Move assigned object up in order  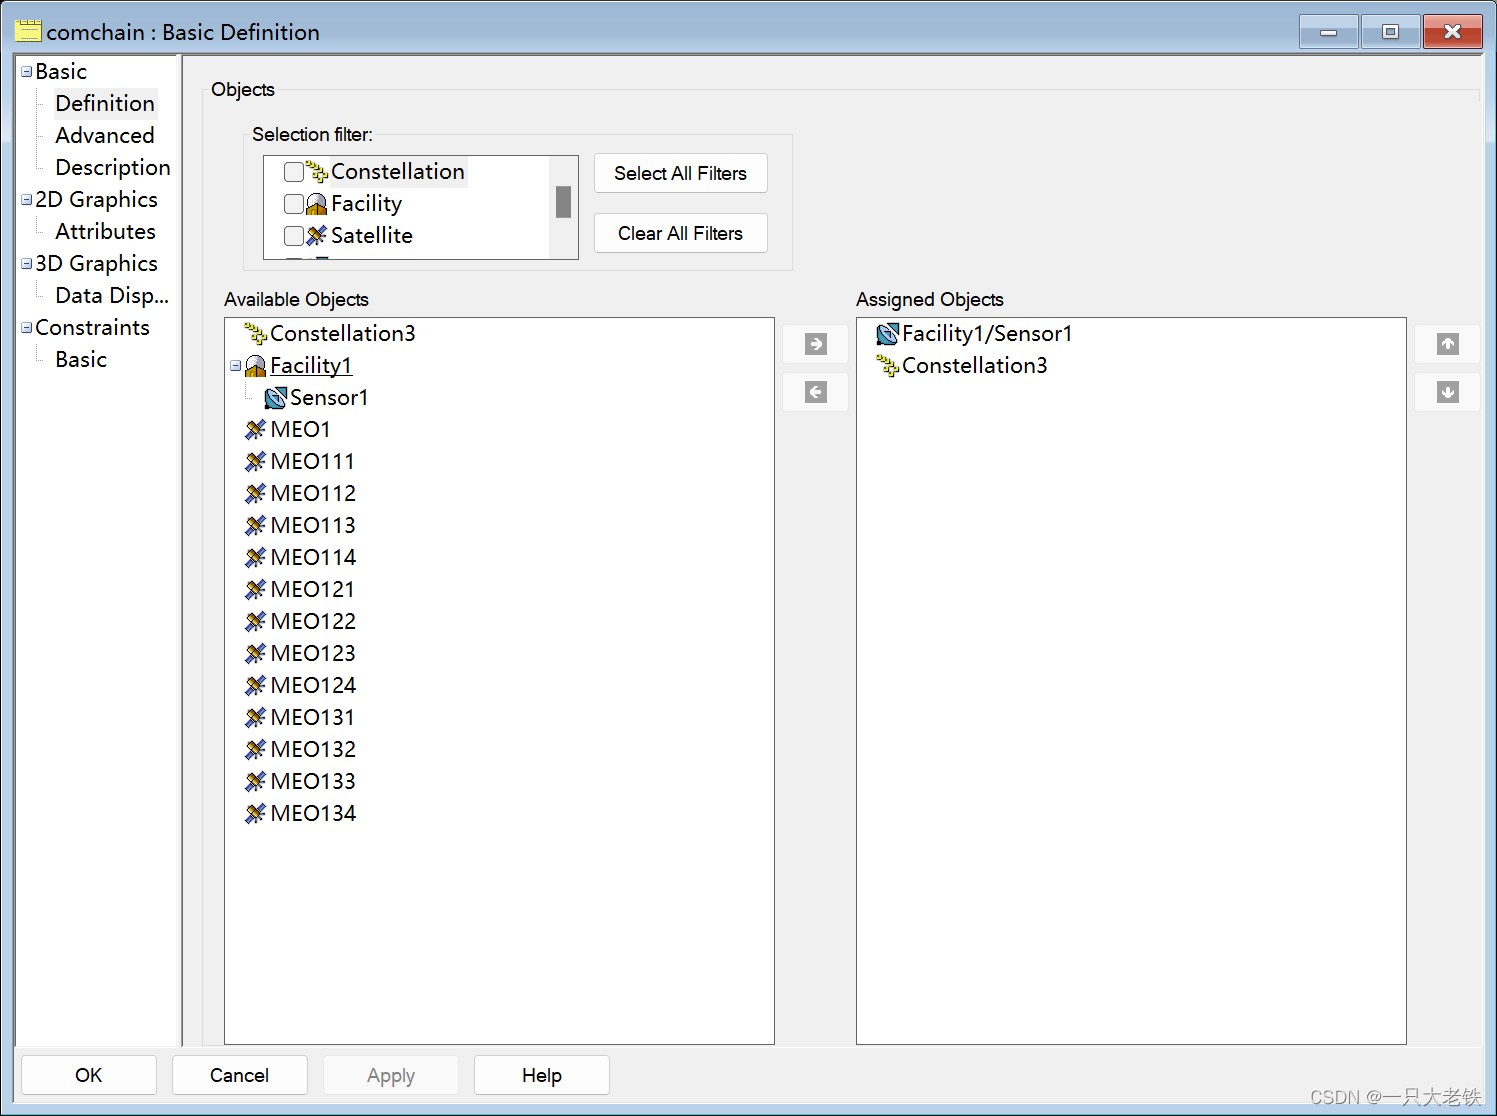coord(1448,344)
